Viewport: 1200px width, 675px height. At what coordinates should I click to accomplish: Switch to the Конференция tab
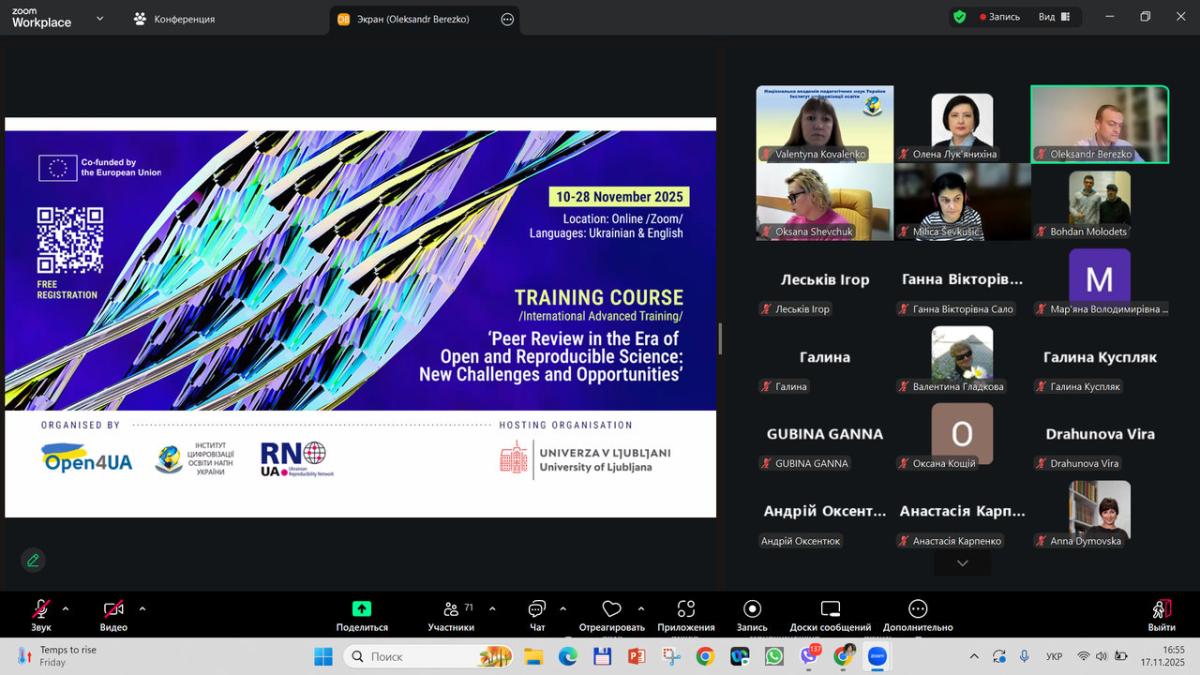(x=175, y=19)
